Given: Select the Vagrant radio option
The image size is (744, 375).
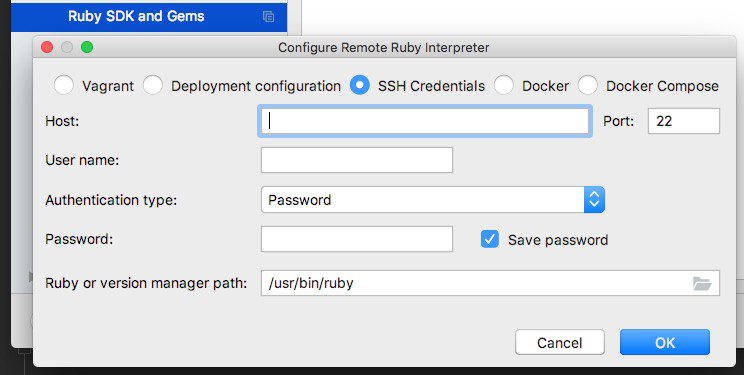Looking at the screenshot, I should pos(64,85).
